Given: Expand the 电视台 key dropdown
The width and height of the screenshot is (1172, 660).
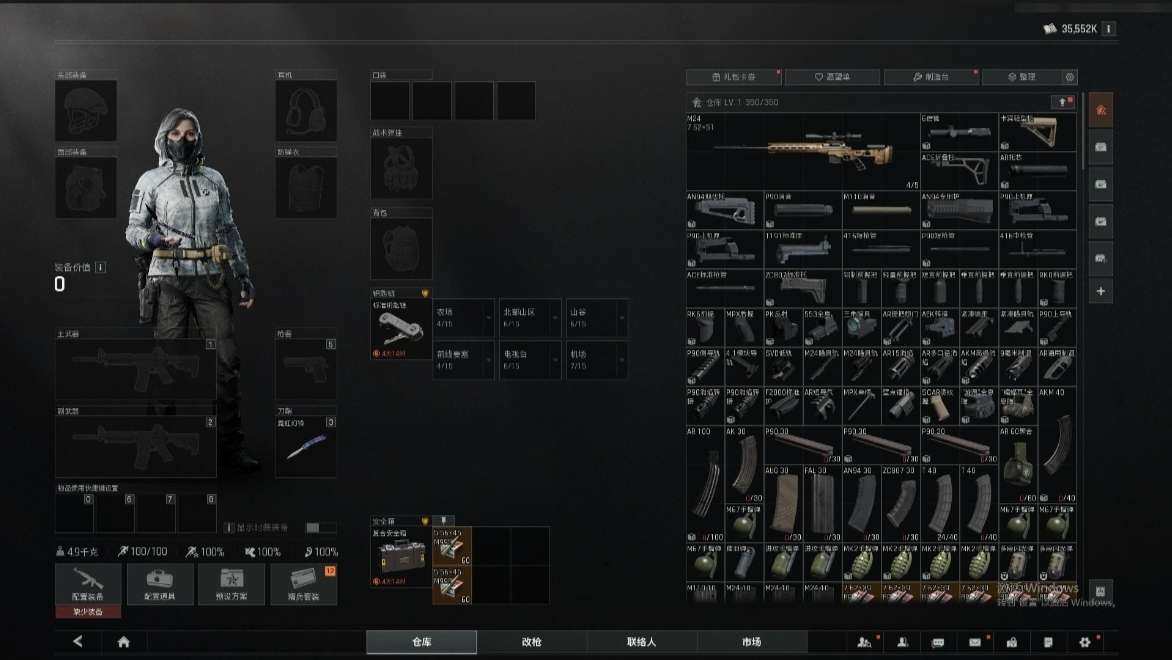Looking at the screenshot, I should (554, 360).
